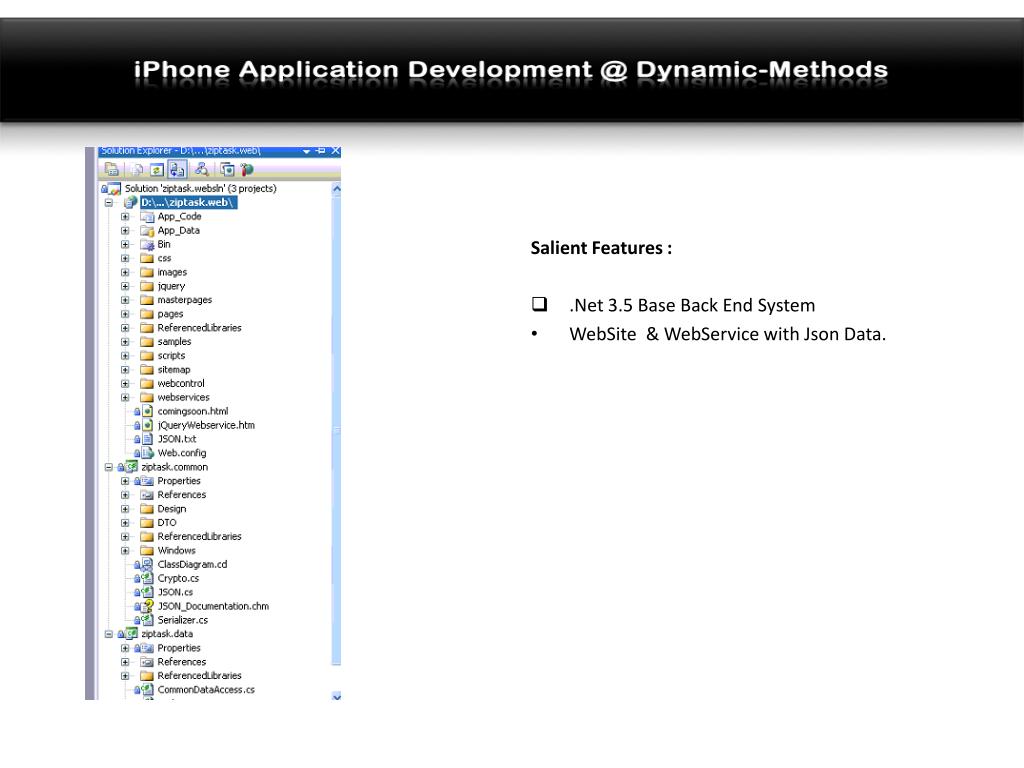The width and height of the screenshot is (1024, 768).
Task: Click the sitemap folder icon
Action: point(147,370)
